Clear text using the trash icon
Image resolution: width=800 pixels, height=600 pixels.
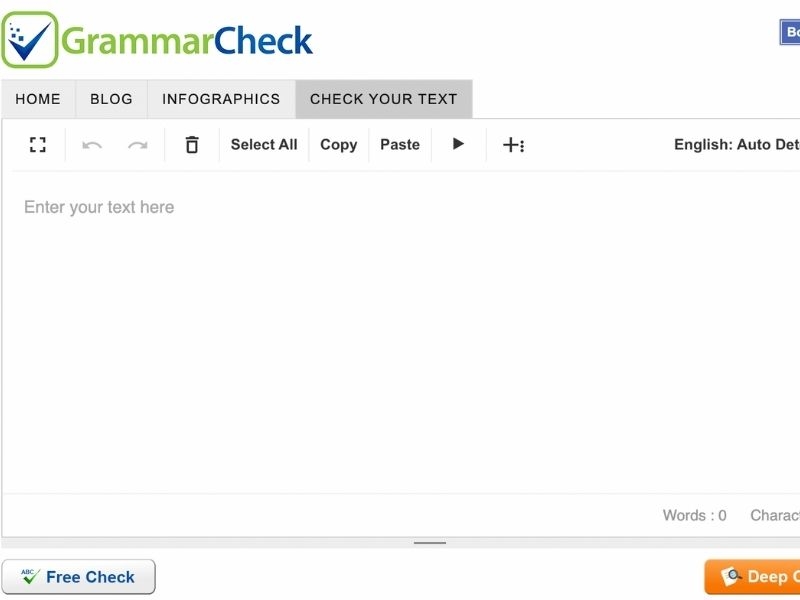pos(191,144)
